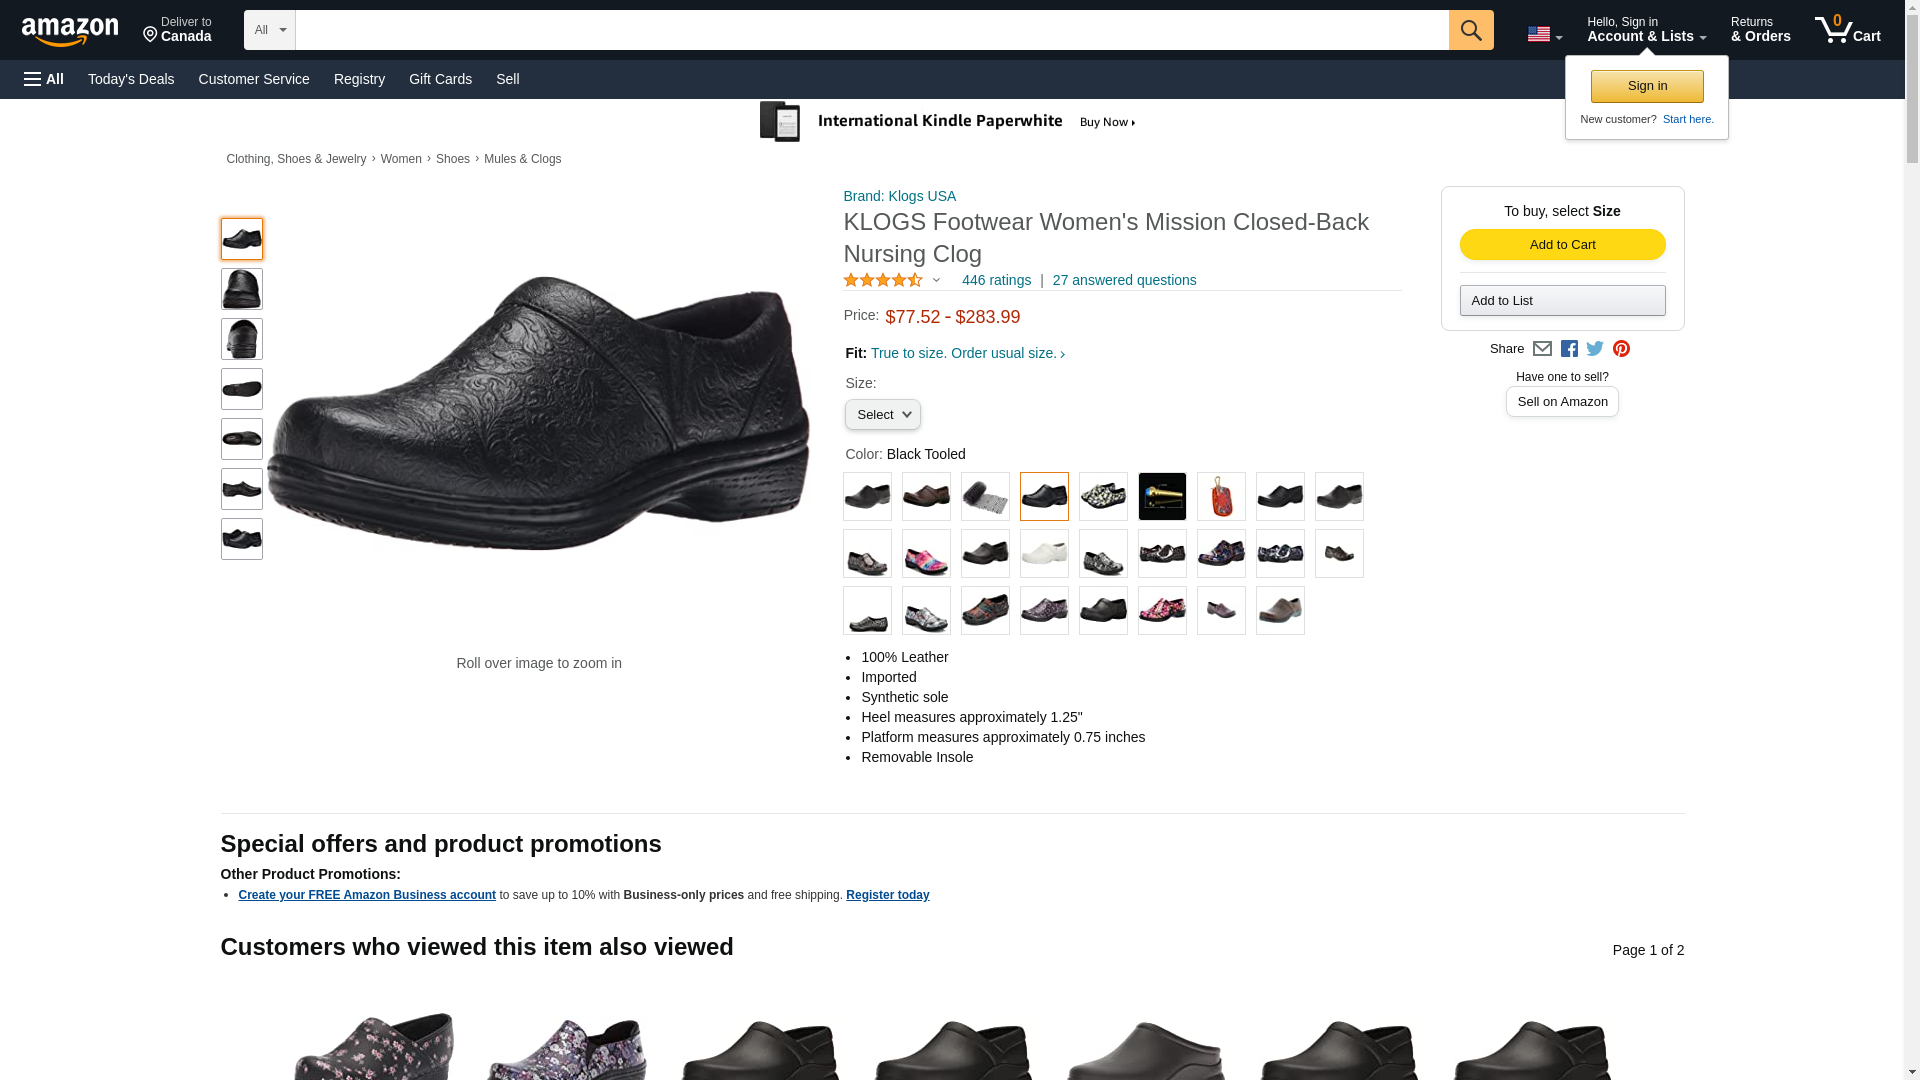
Task: Open the shopping cart icon
Action: pos(1848,30)
